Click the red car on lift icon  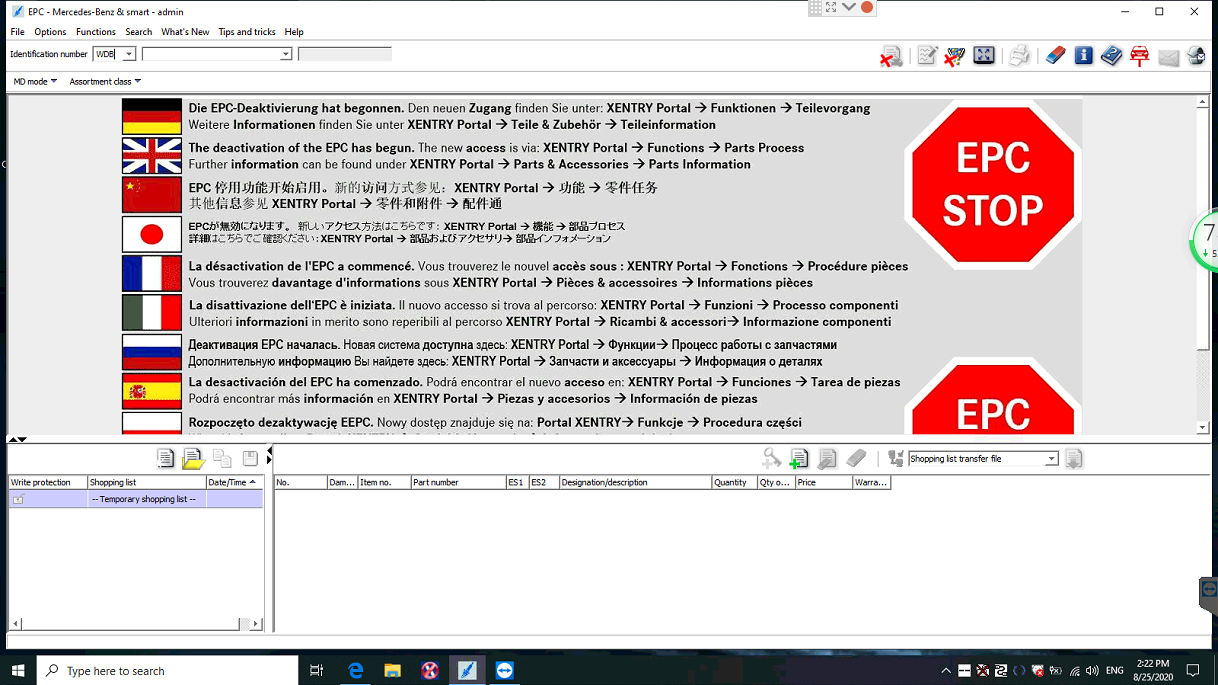coord(1139,56)
